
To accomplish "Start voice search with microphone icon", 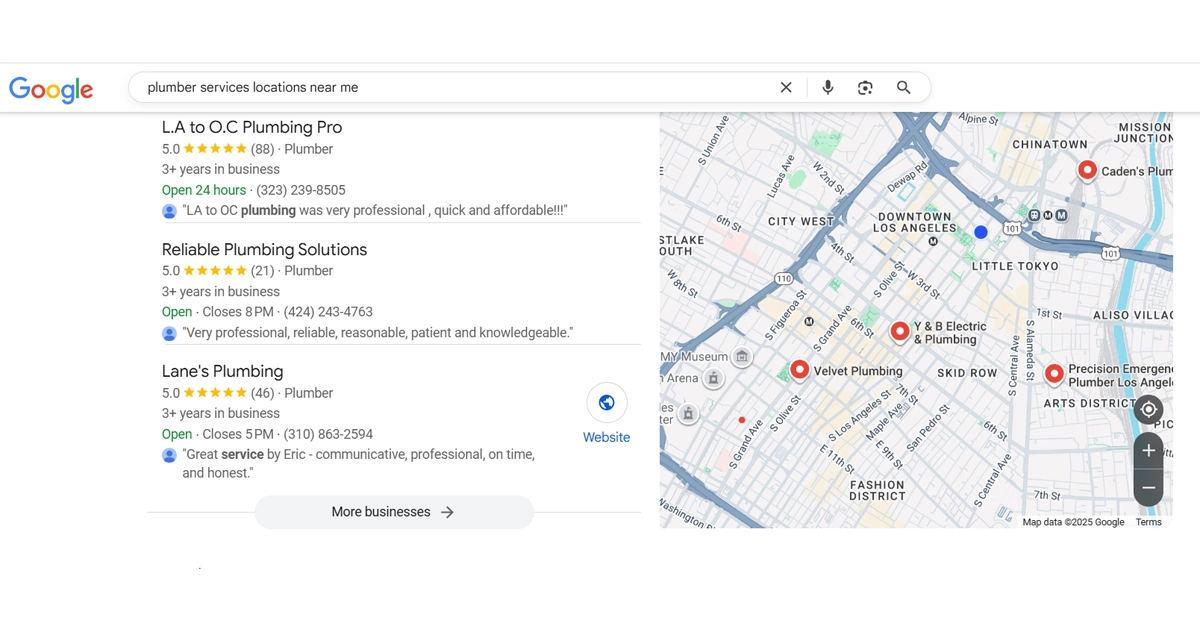I will pyautogui.click(x=827, y=88).
